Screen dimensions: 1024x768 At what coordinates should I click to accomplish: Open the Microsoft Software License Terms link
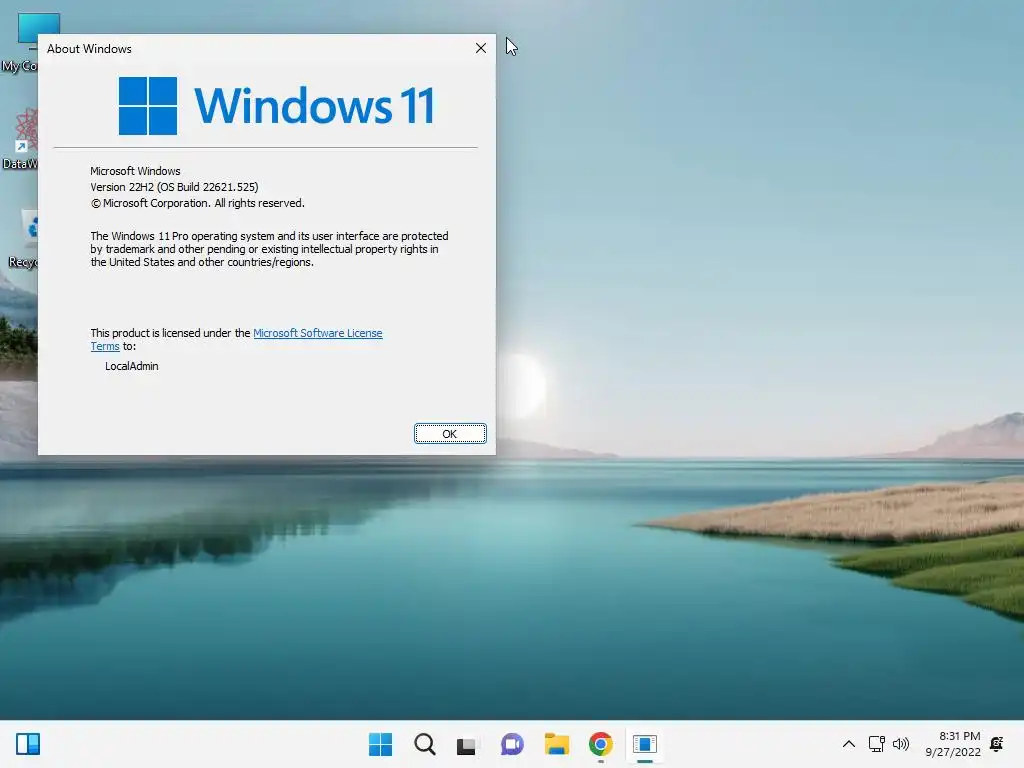(x=317, y=333)
